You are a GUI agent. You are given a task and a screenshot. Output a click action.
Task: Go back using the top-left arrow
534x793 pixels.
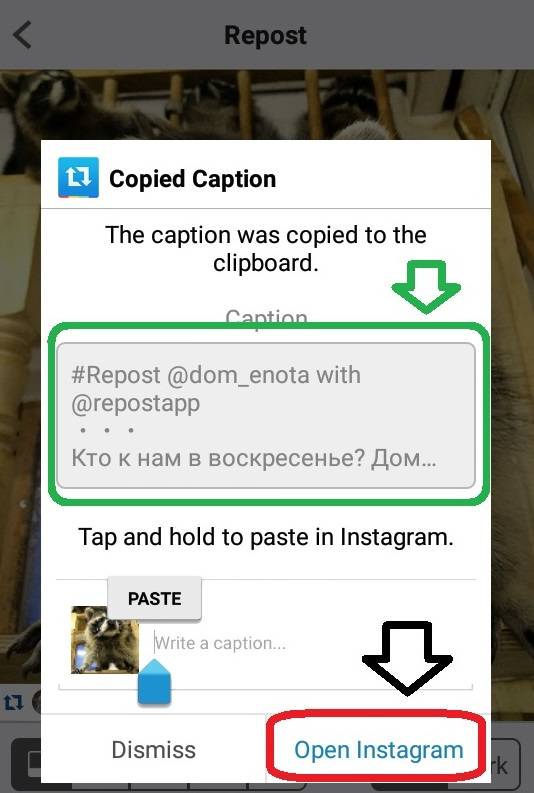[x=23, y=34]
